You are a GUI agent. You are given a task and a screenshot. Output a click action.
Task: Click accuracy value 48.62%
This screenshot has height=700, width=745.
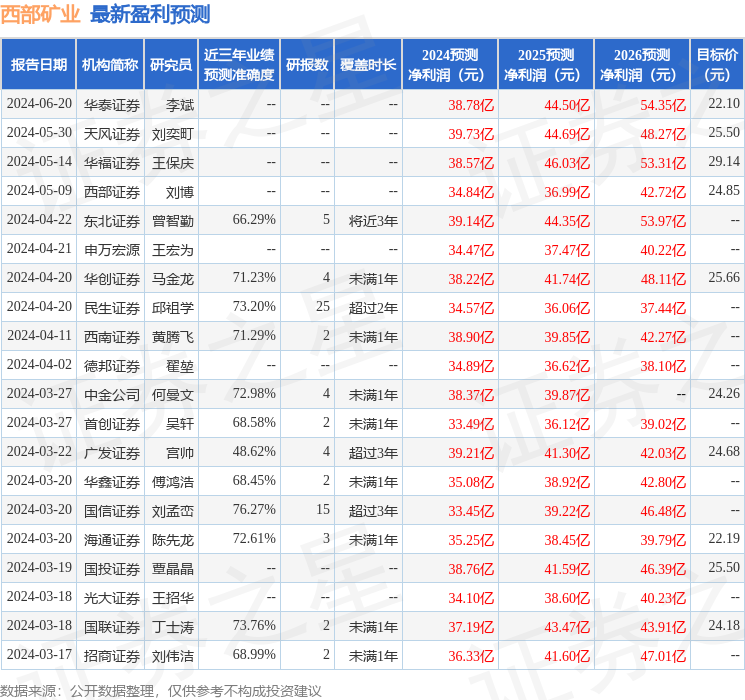pyautogui.click(x=254, y=451)
